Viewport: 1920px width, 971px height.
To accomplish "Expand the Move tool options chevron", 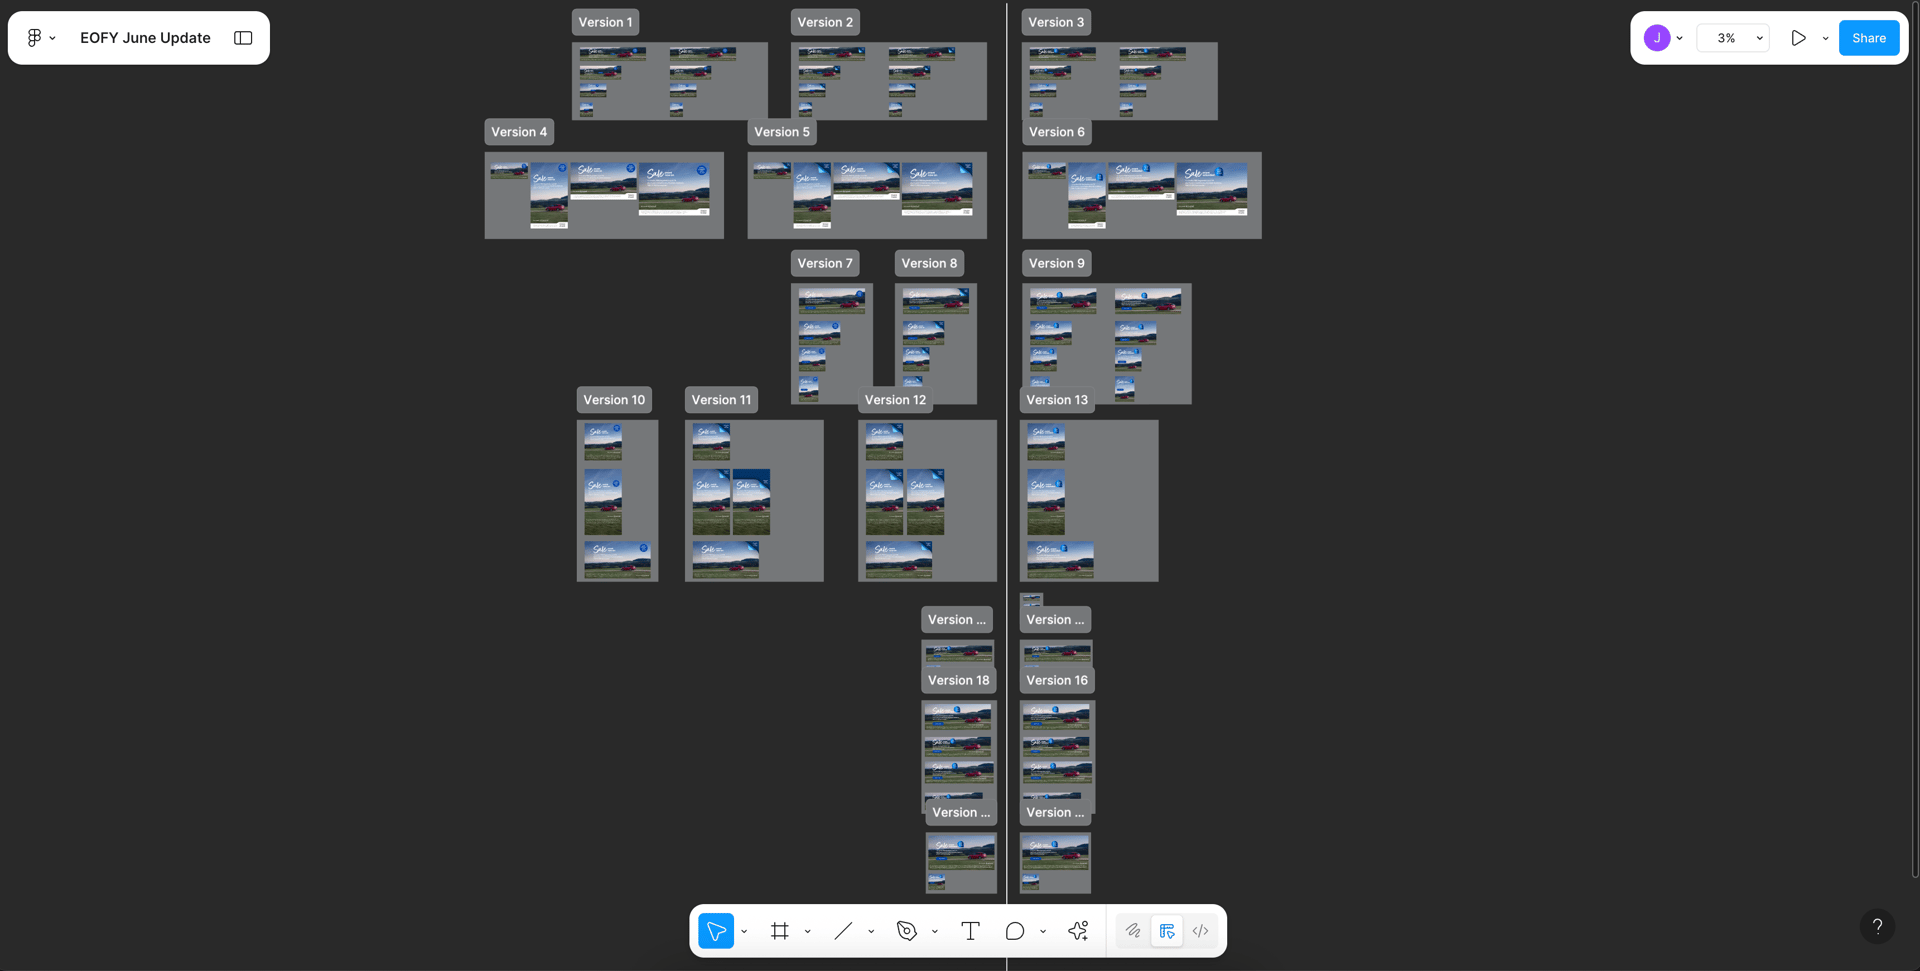I will coord(744,932).
